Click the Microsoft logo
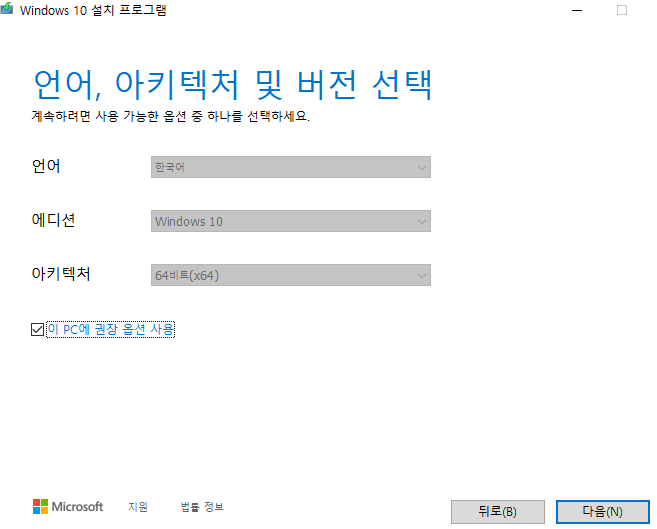This screenshot has height=529, width=657. [68, 507]
